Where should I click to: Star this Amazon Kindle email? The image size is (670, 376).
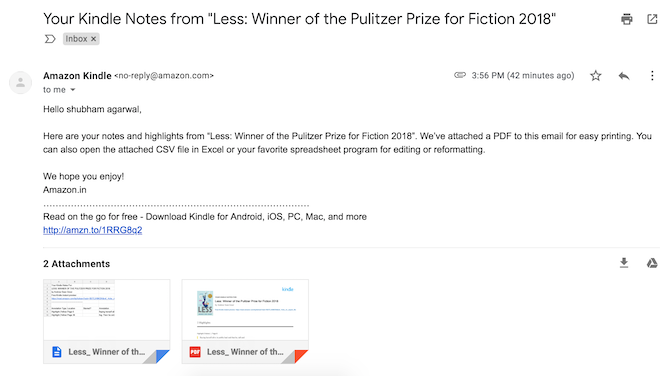coord(596,76)
